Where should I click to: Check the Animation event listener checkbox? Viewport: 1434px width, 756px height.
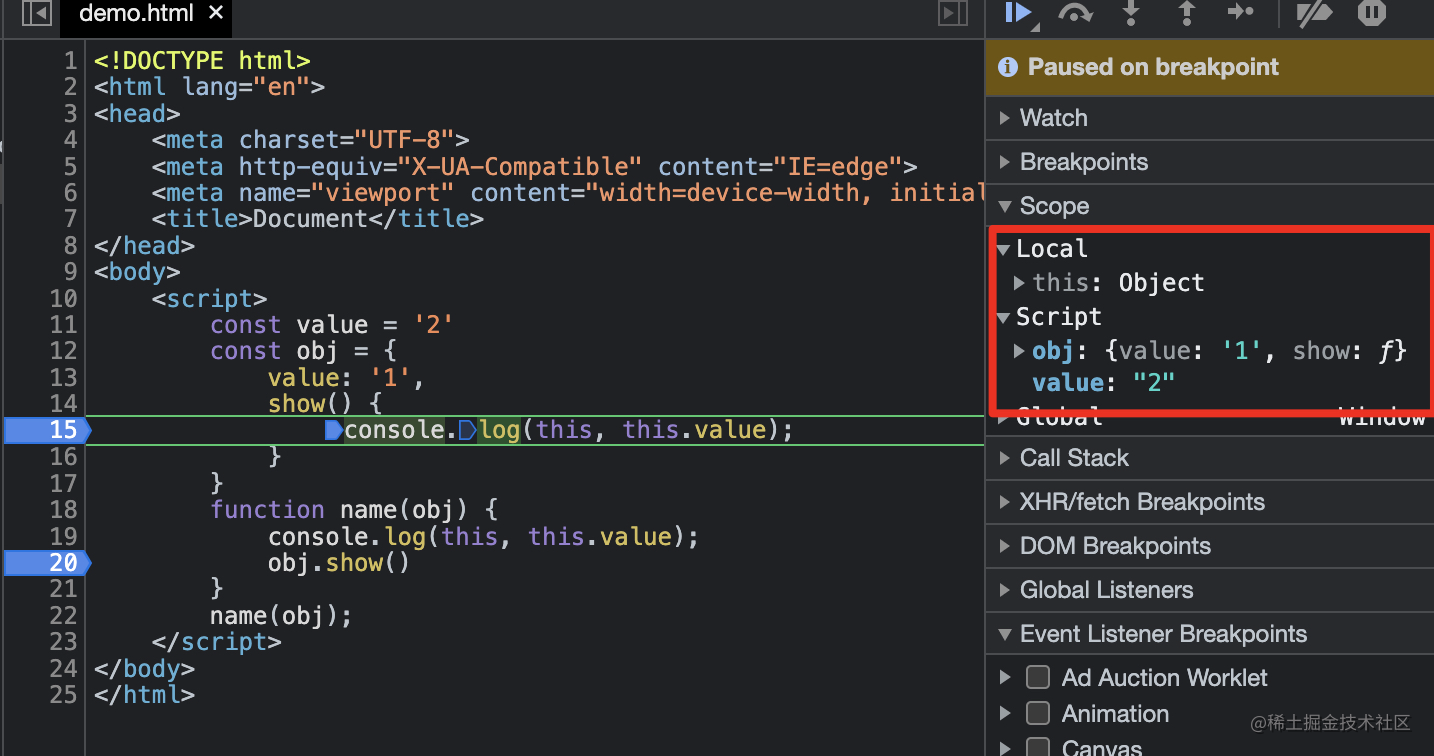coord(1039,713)
